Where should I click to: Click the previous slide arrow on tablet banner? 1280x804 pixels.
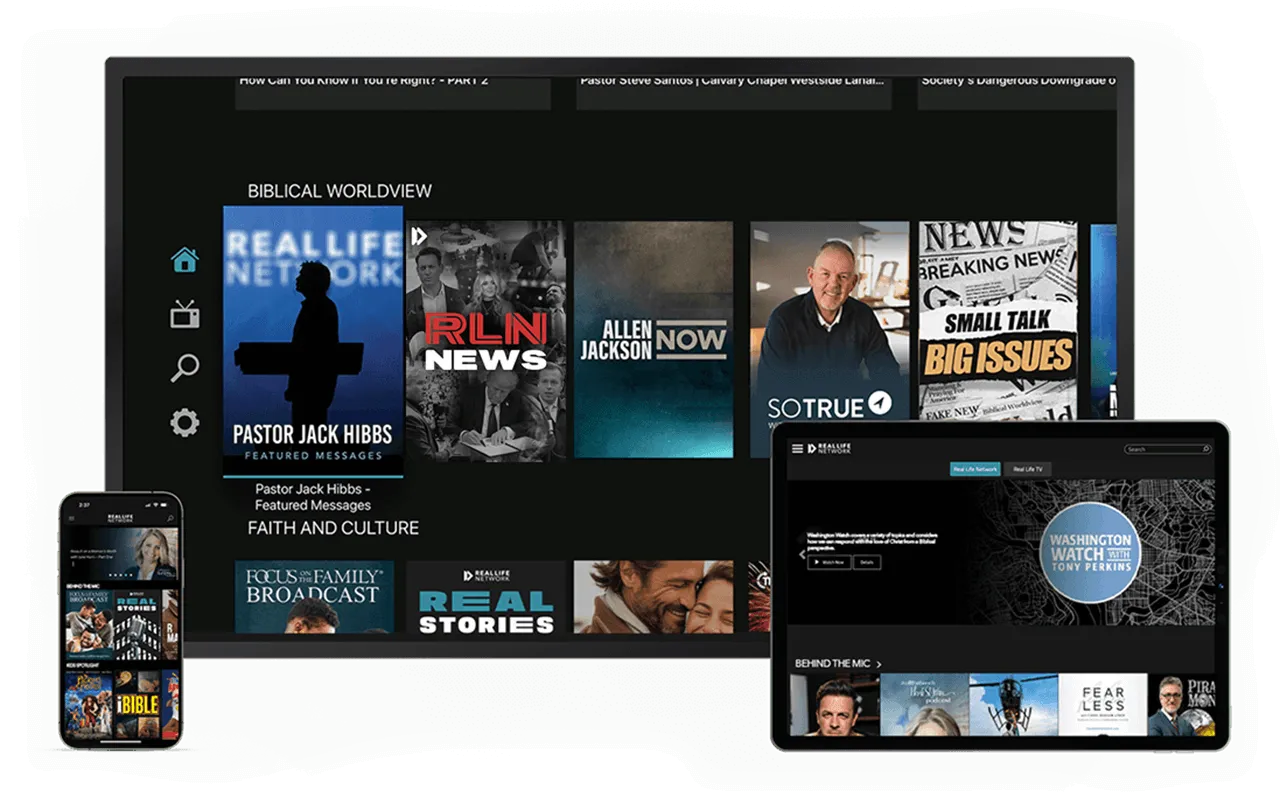(x=802, y=554)
